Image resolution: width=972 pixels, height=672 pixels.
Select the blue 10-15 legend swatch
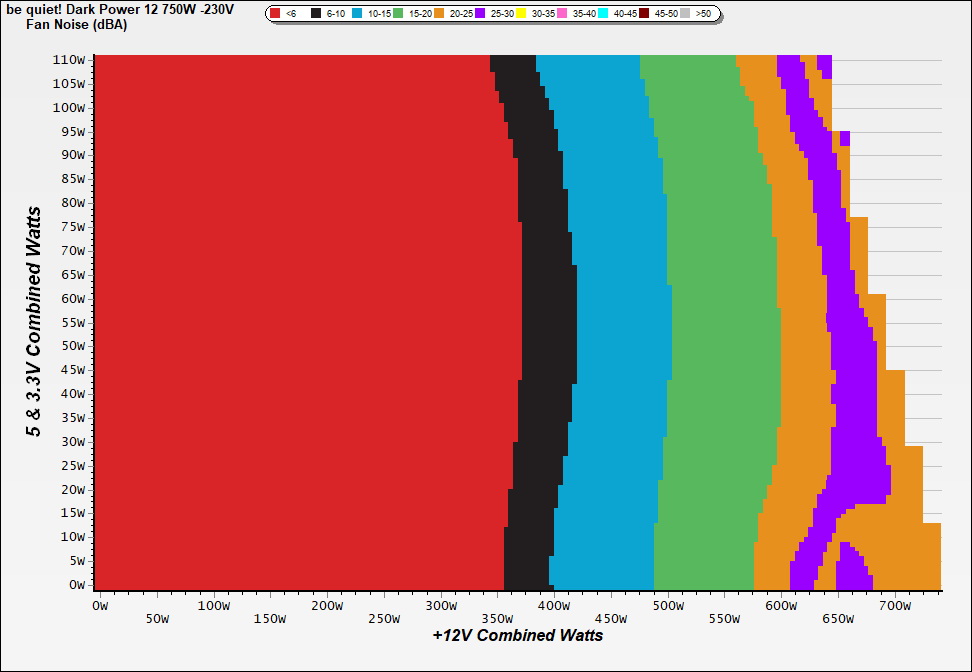(x=357, y=13)
